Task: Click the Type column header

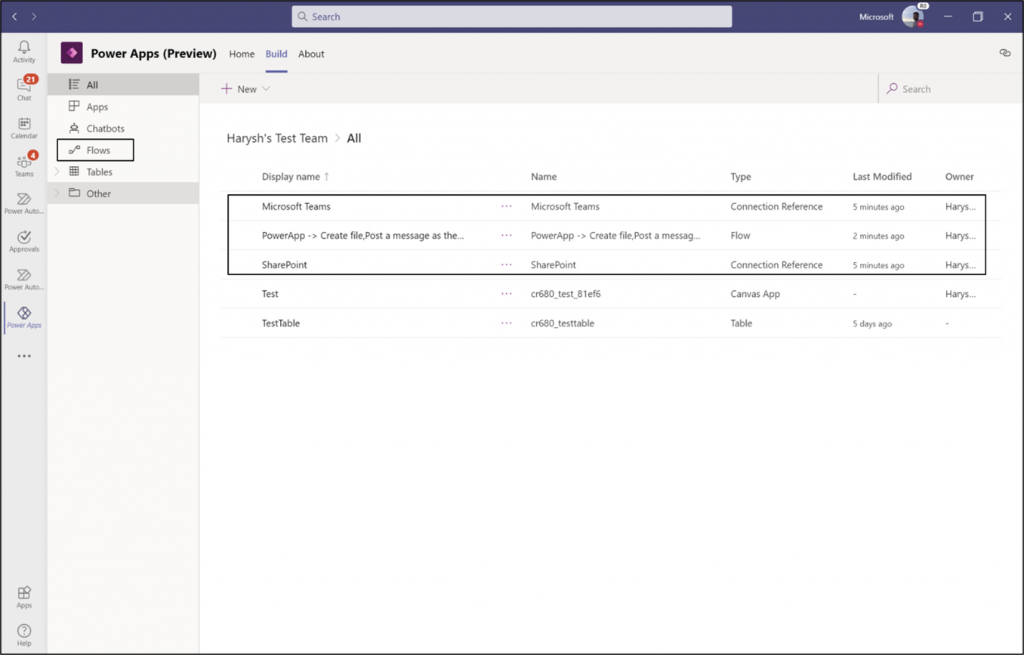Action: coord(741,176)
